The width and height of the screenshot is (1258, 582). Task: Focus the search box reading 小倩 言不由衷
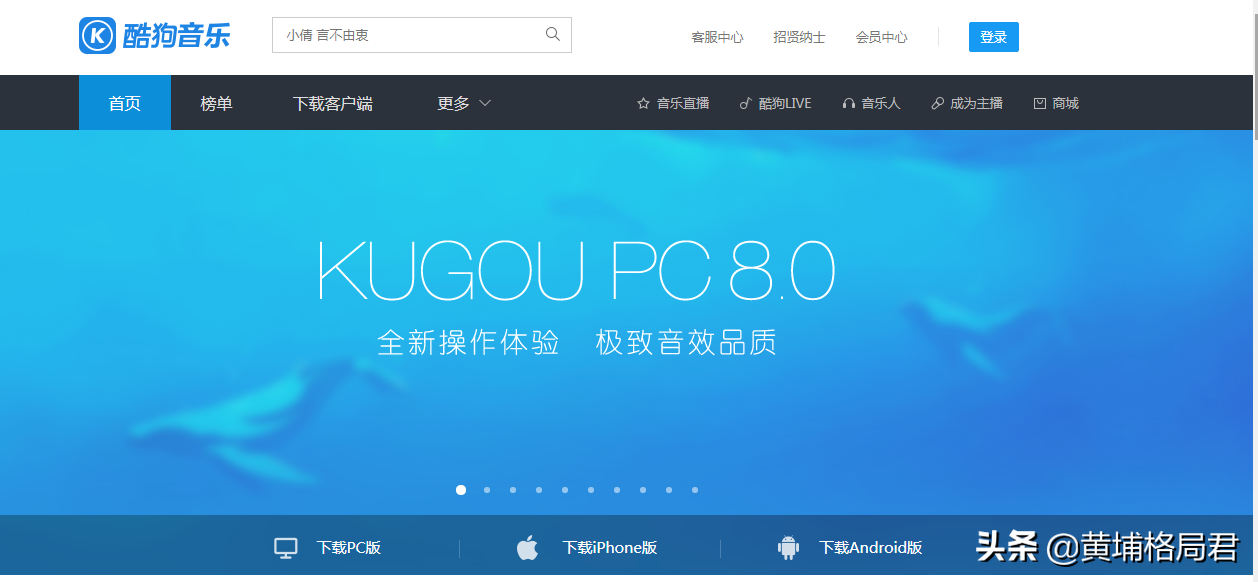422,35
